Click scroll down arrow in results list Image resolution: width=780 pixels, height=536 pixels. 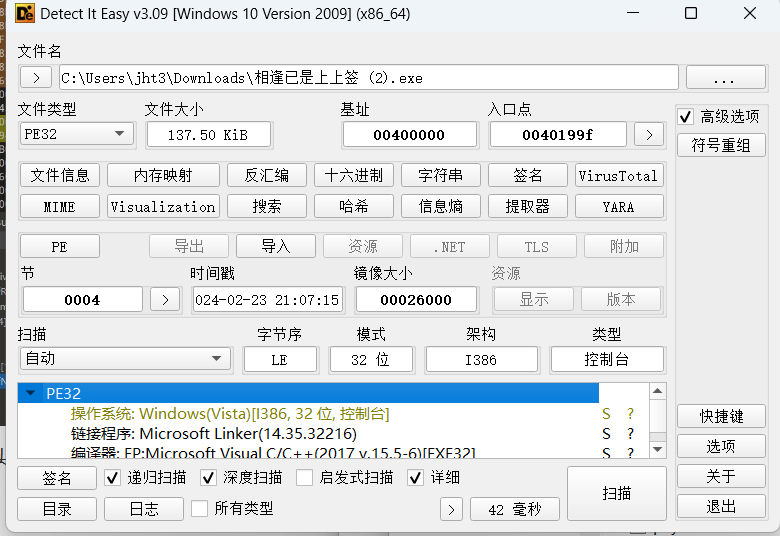coord(658,449)
